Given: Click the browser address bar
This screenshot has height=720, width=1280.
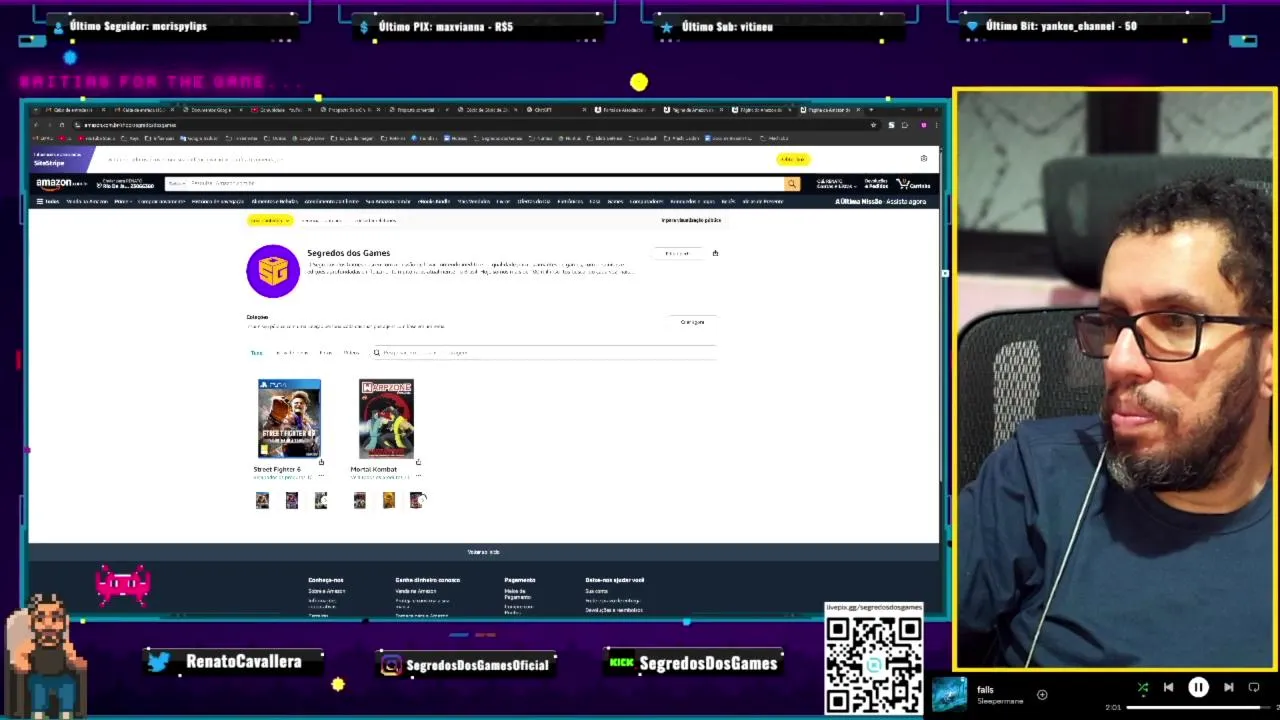Looking at the screenshot, I should click(x=470, y=125).
